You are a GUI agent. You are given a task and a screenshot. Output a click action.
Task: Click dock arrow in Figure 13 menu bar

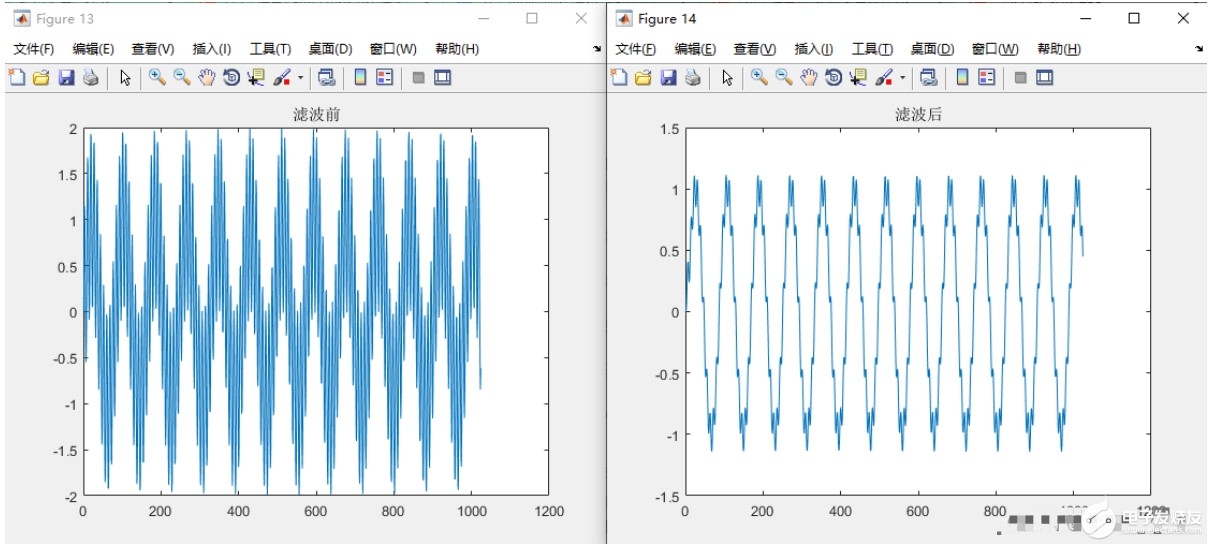pyautogui.click(x=597, y=49)
